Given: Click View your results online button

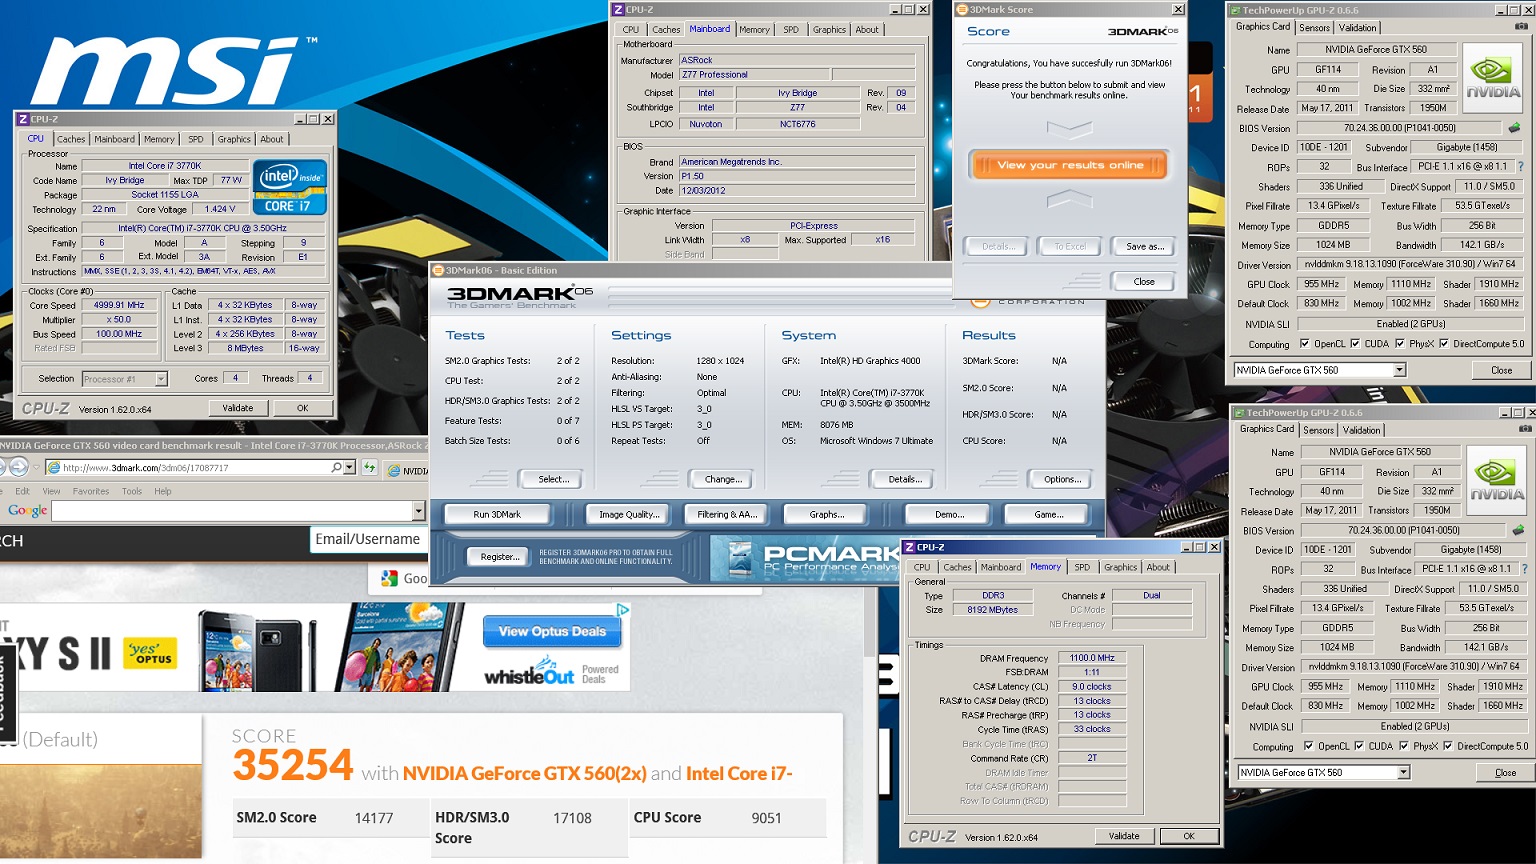Looking at the screenshot, I should click(x=1069, y=165).
